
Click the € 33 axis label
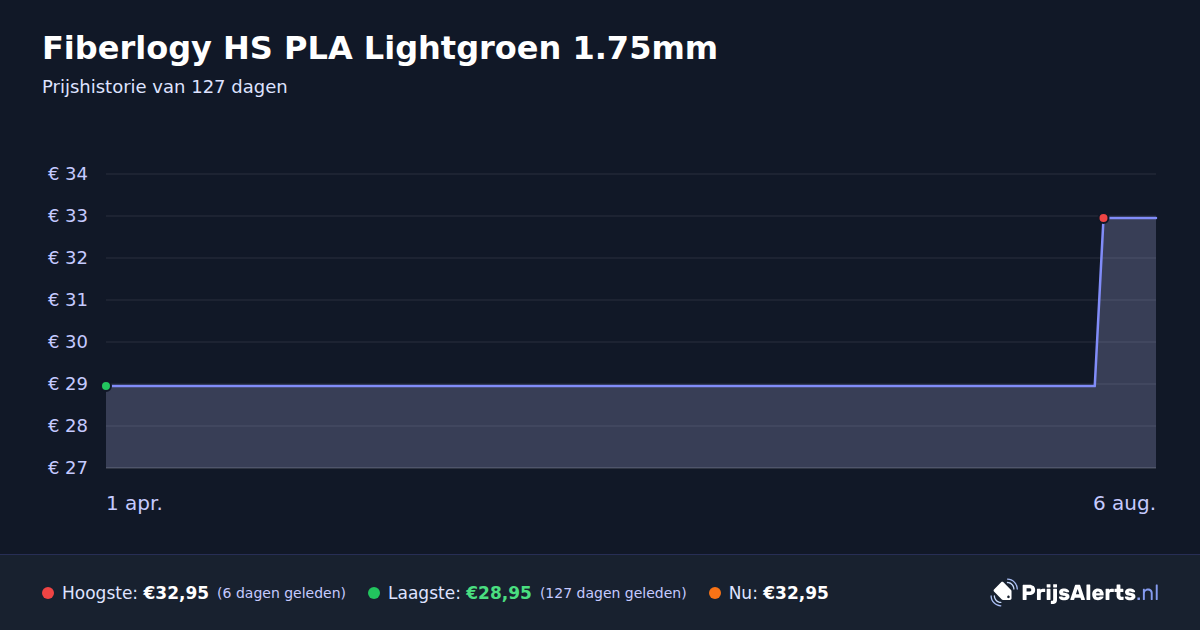point(68,216)
